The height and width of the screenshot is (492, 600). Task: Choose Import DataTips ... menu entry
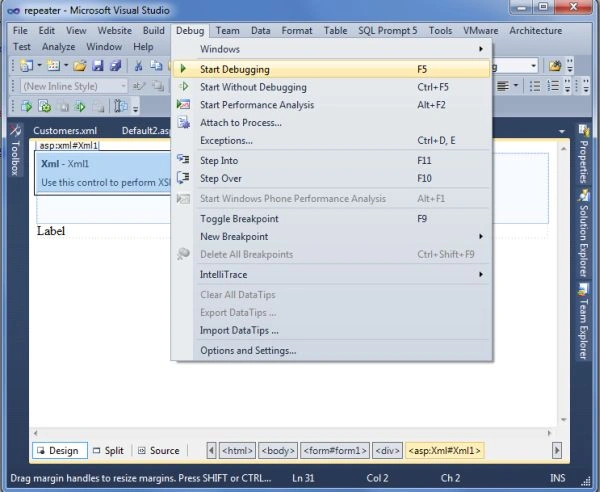point(331,330)
